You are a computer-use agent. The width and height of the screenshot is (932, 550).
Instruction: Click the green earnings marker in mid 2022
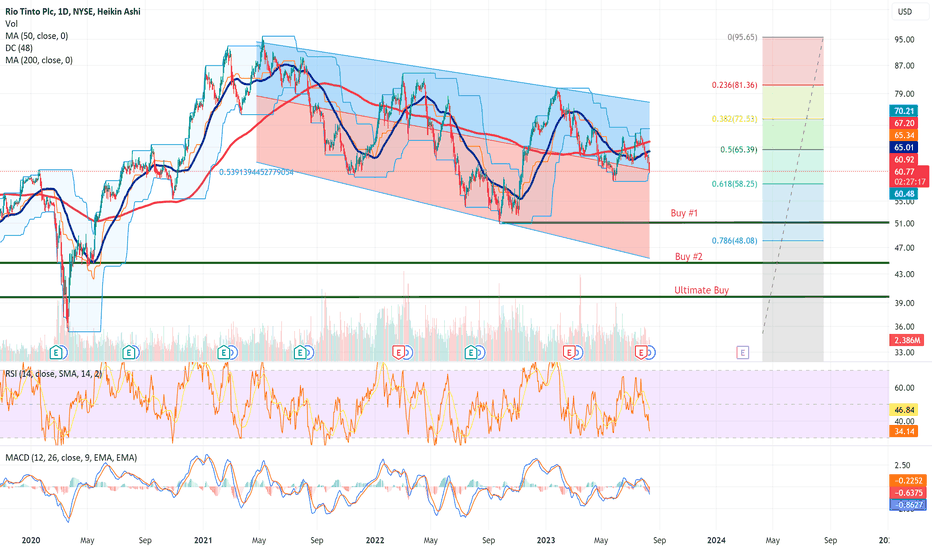click(x=471, y=353)
